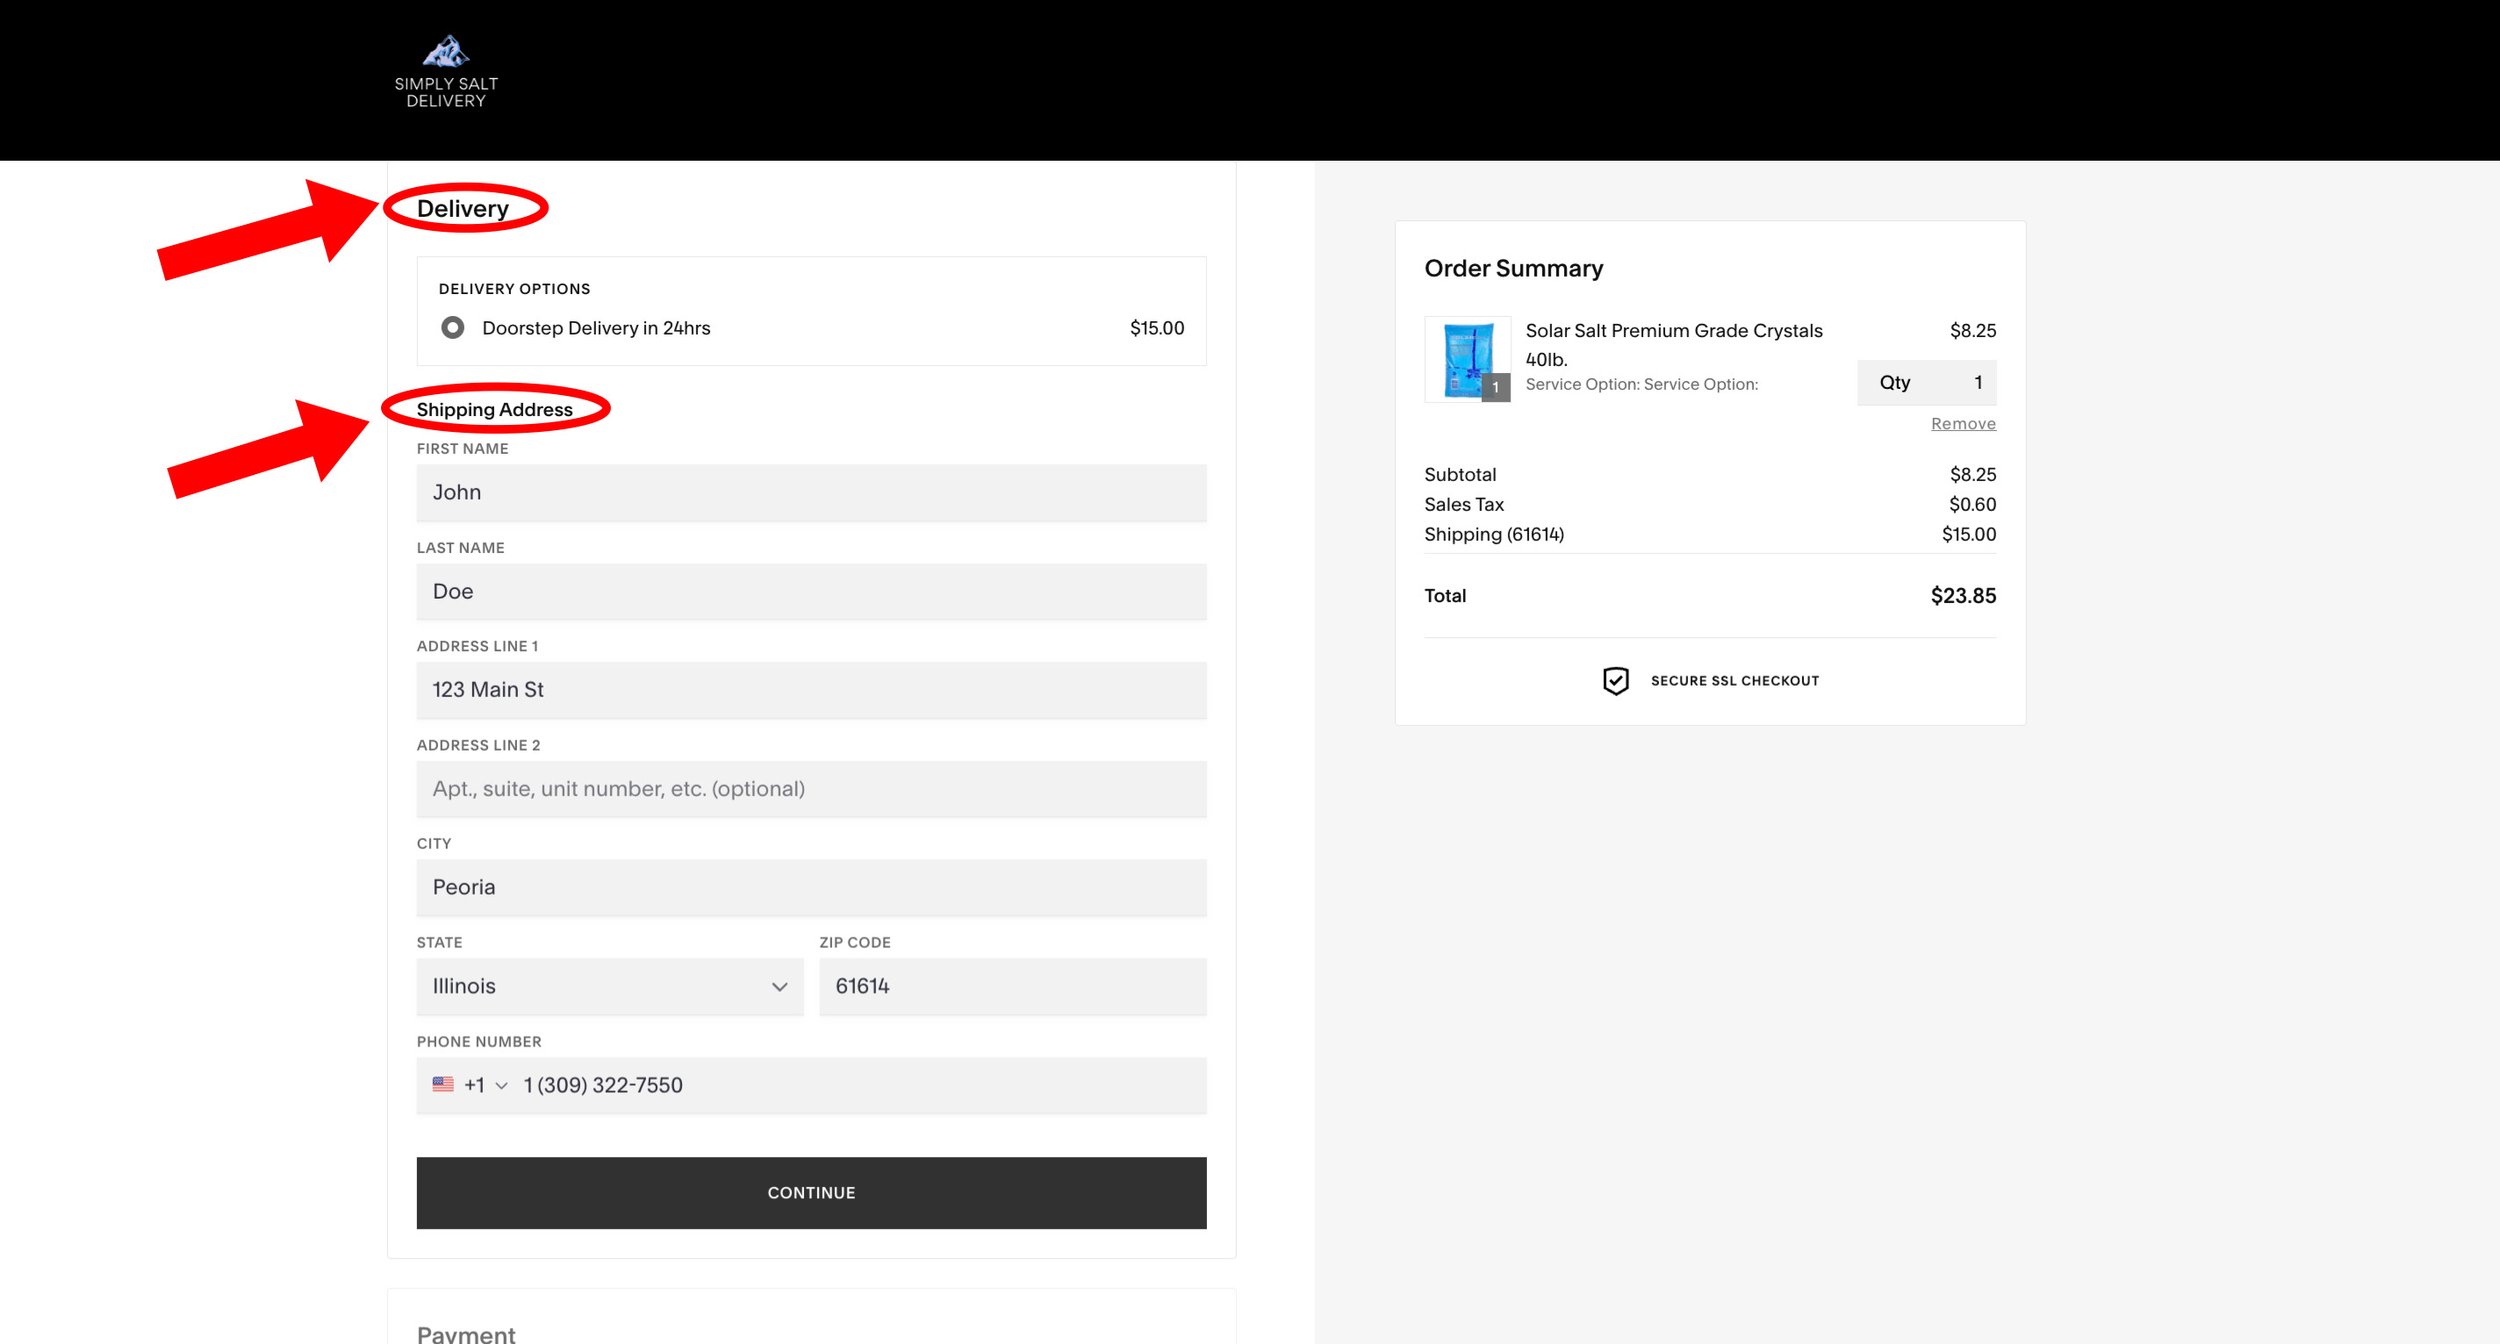Screen dimensions: 2500x1344
Task: Click the Qty value for the salt product
Action: point(1977,382)
